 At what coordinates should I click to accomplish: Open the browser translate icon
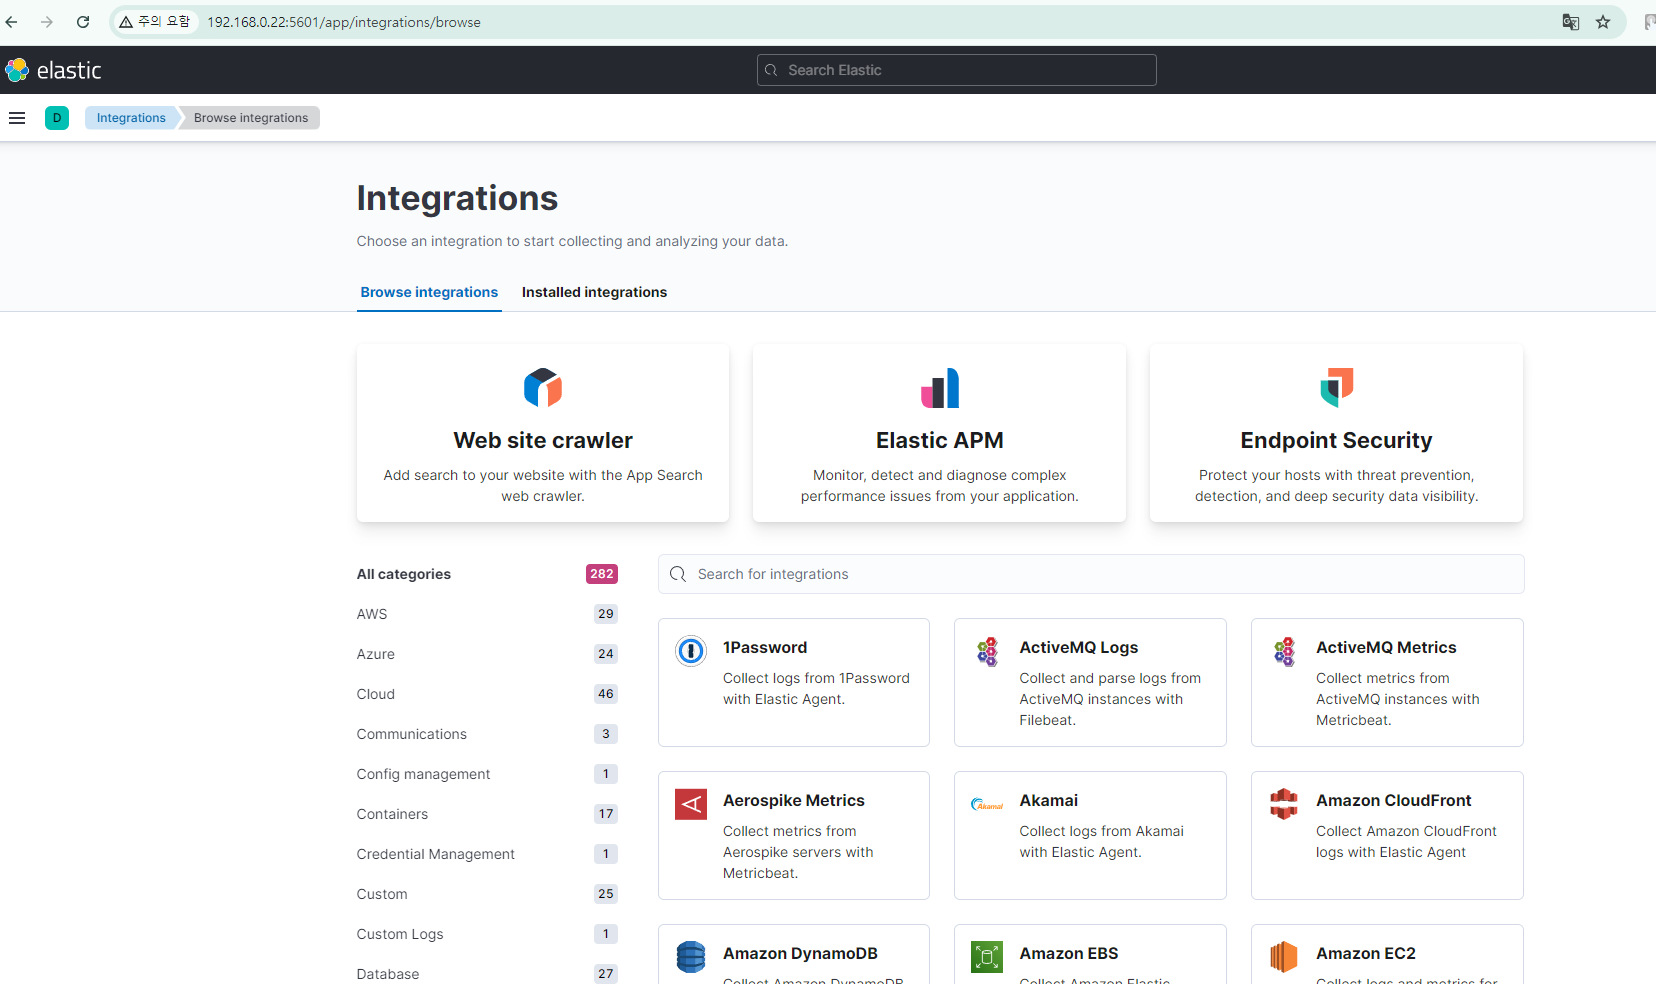[1571, 22]
